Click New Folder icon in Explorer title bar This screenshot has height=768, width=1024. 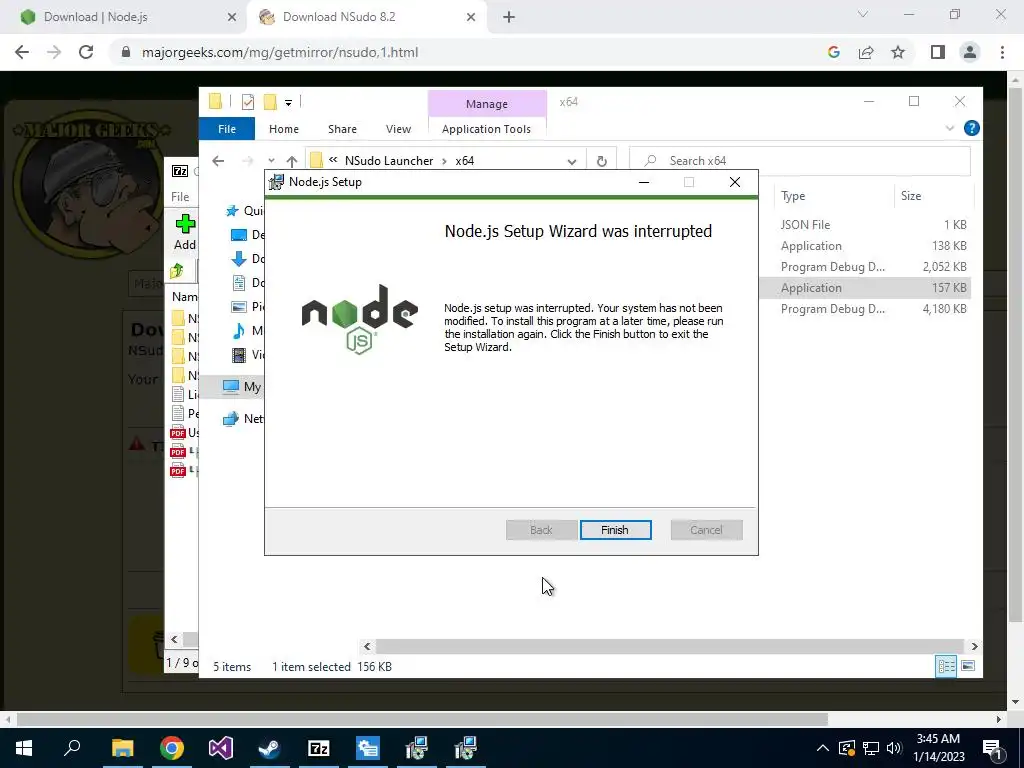[270, 102]
